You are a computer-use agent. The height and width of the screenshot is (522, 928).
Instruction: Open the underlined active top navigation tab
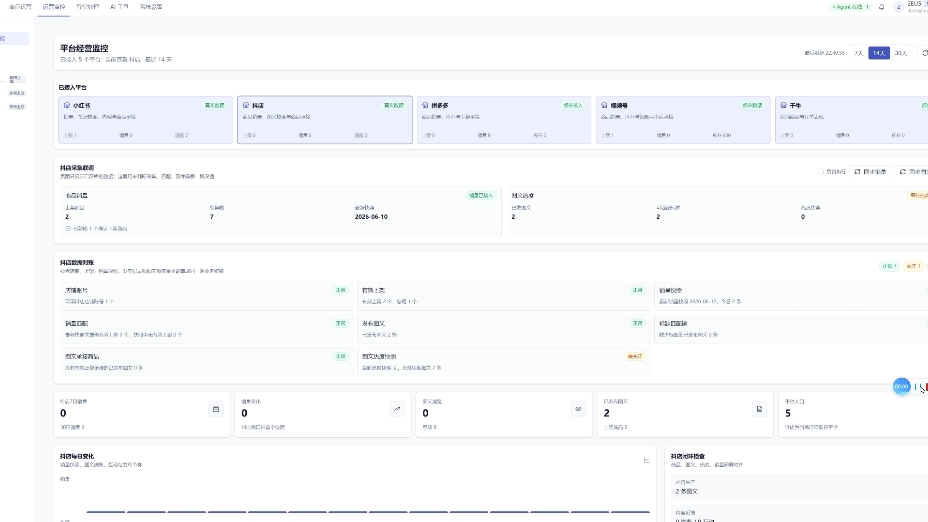pyautogui.click(x=54, y=7)
